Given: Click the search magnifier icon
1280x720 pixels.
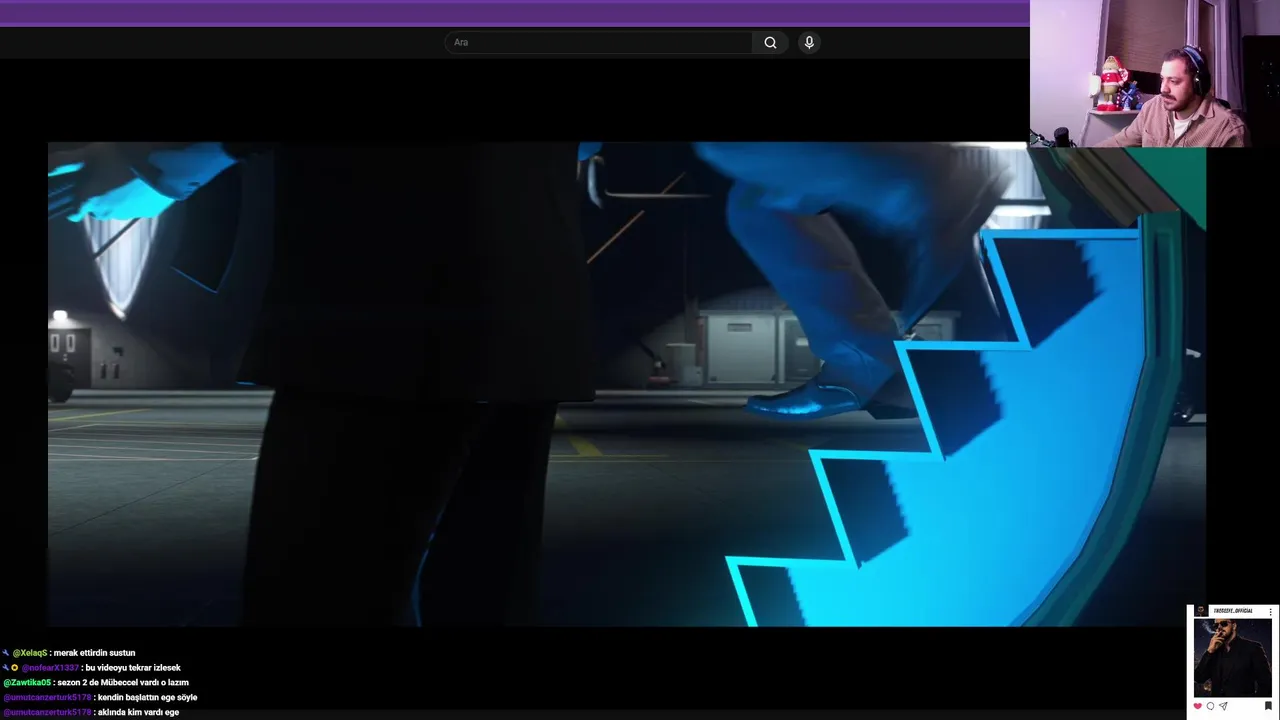Looking at the screenshot, I should point(770,42).
